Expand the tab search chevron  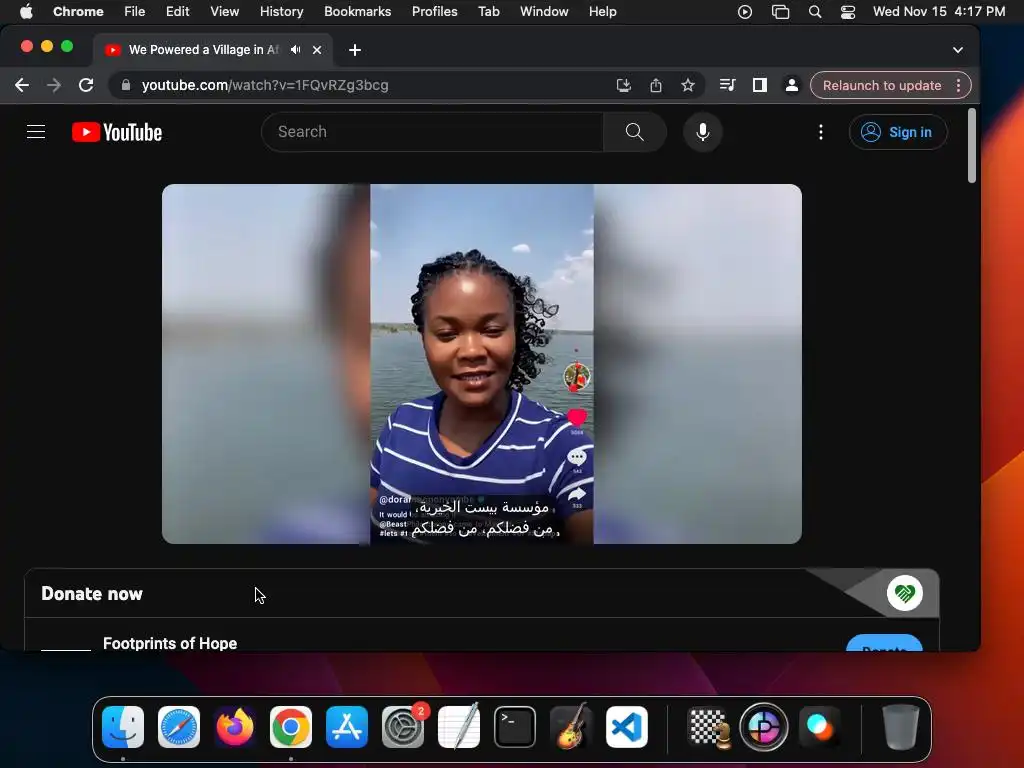point(957,50)
